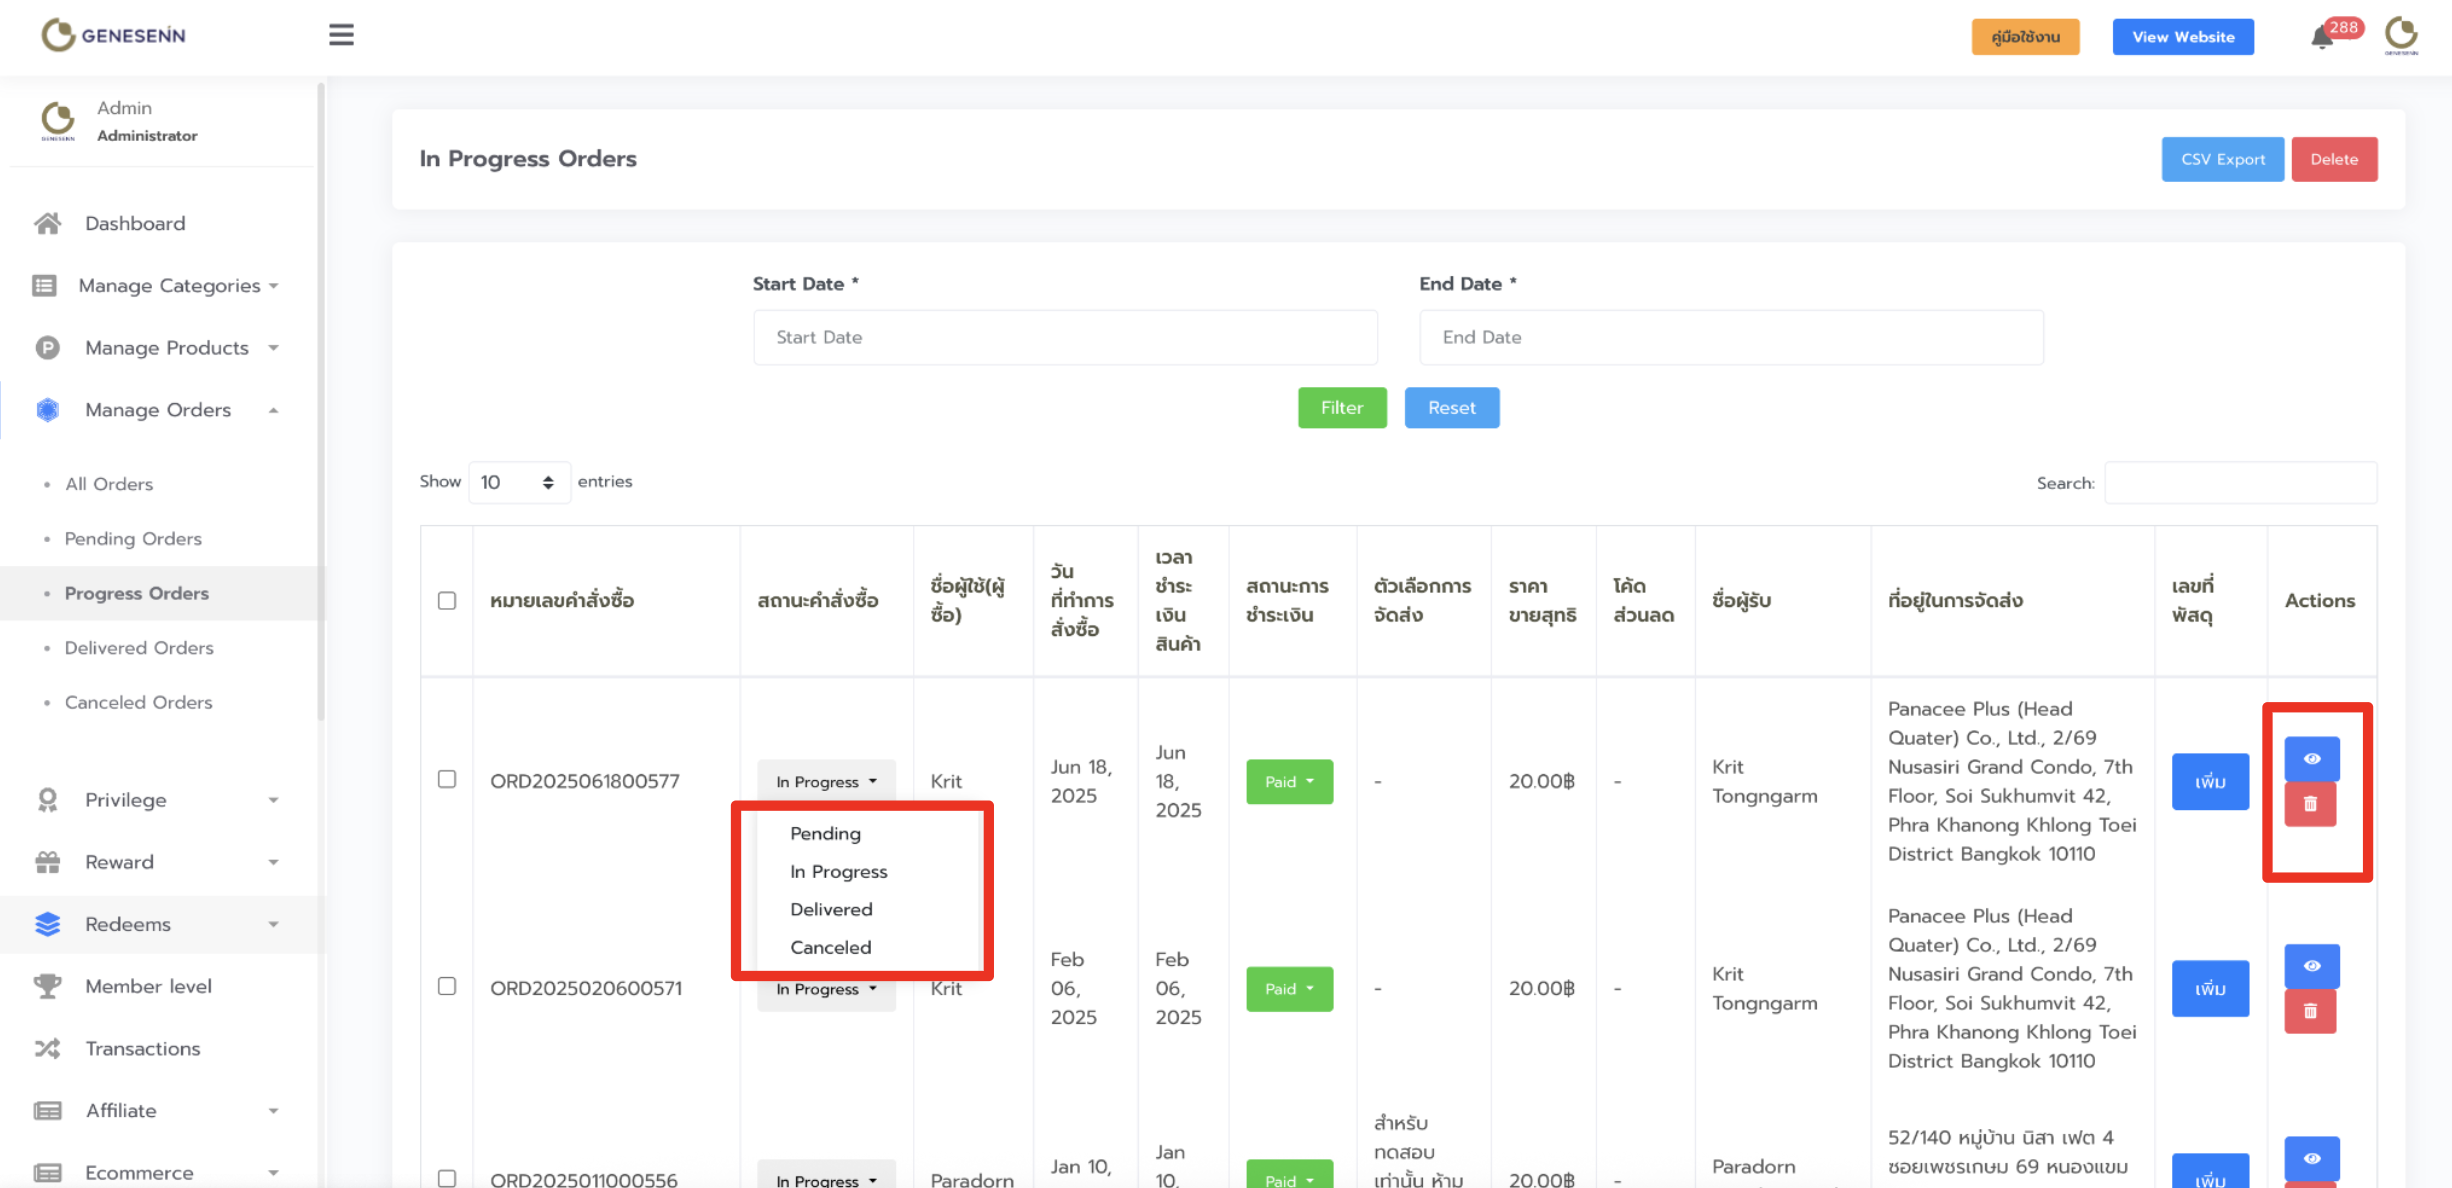Select Canceled from the status dropdown menu

(x=830, y=947)
